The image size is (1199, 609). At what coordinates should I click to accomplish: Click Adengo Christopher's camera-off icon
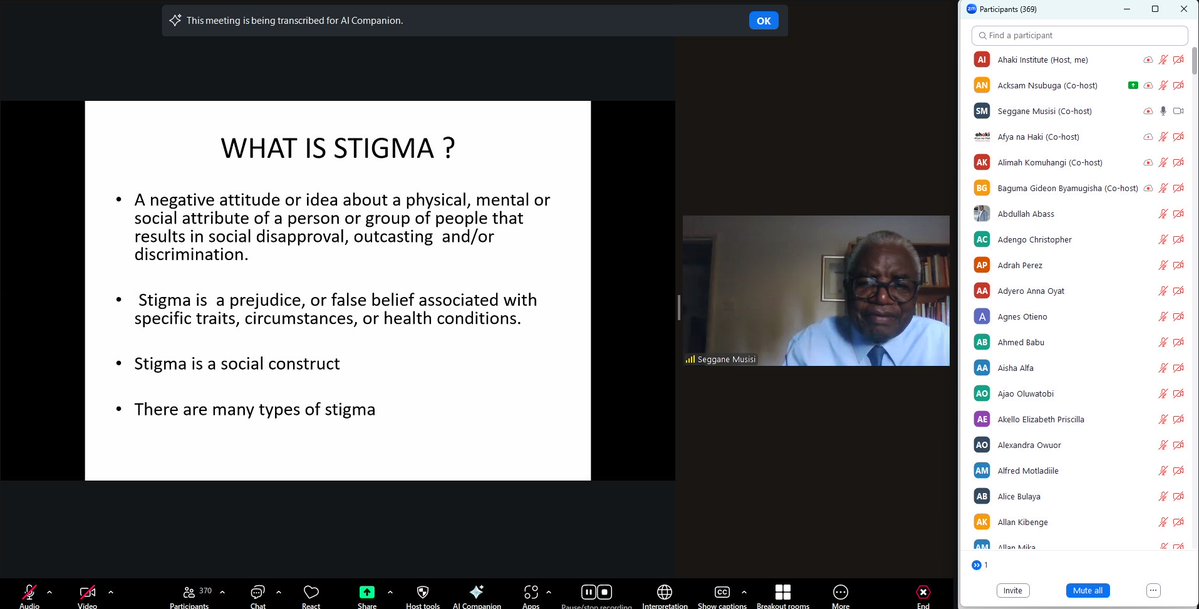(1178, 239)
